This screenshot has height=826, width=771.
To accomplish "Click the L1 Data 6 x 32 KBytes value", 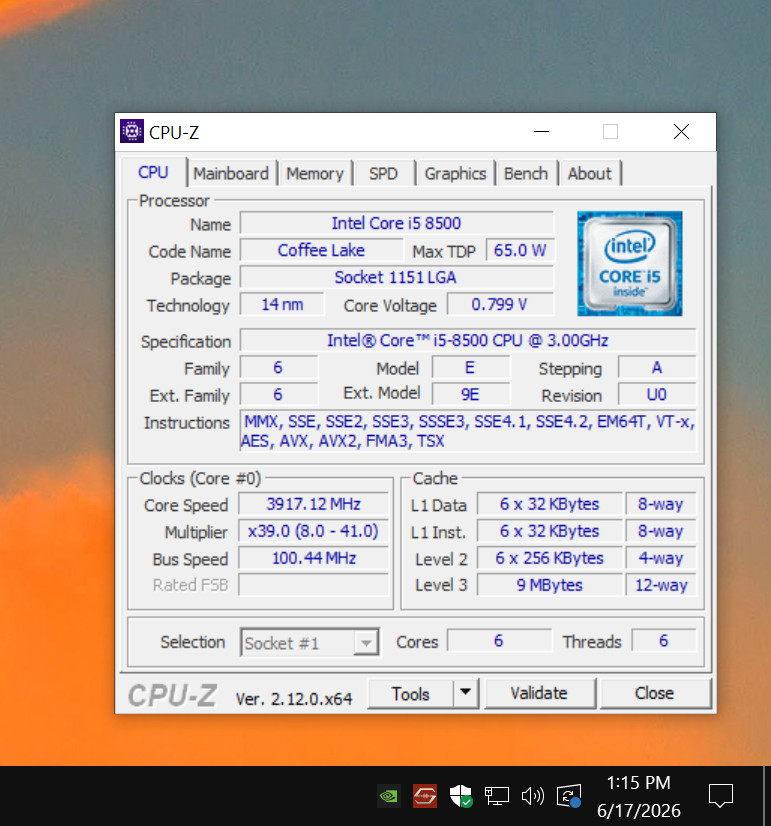I will (x=549, y=504).
